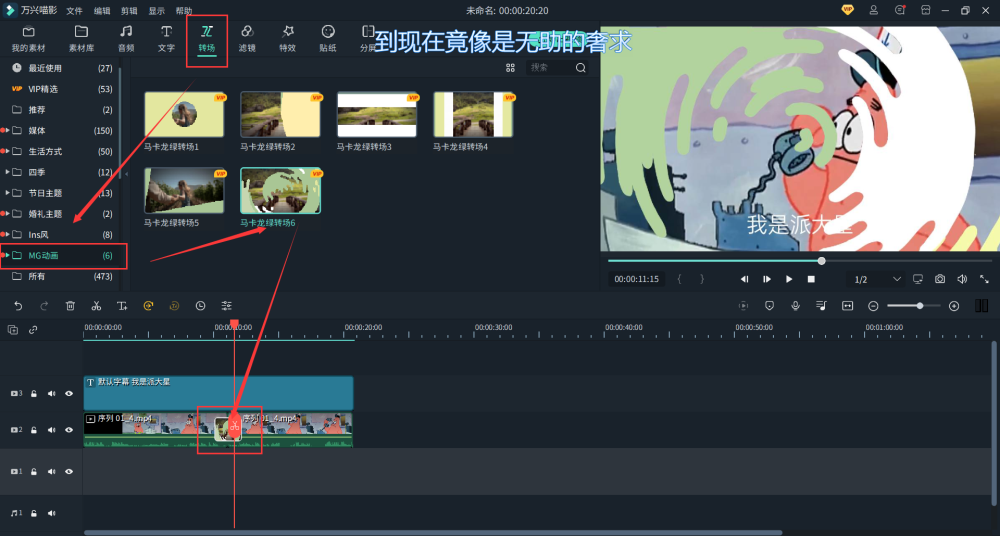The width and height of the screenshot is (1000, 536).
Task: Click the timeline zoom slider handle
Action: click(x=920, y=306)
